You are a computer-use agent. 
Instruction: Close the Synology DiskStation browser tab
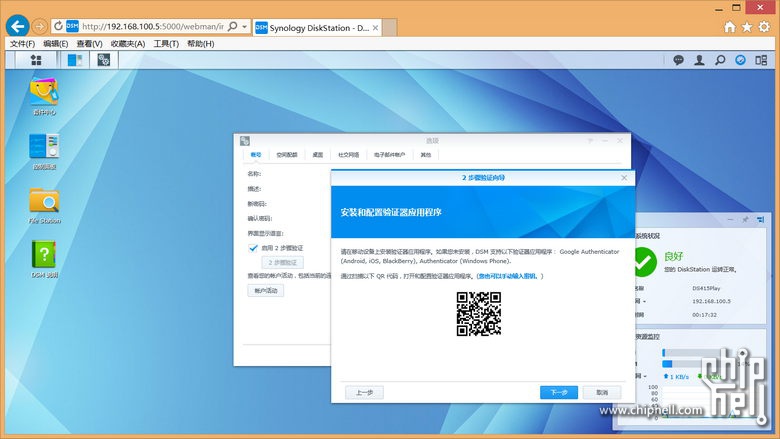point(376,28)
